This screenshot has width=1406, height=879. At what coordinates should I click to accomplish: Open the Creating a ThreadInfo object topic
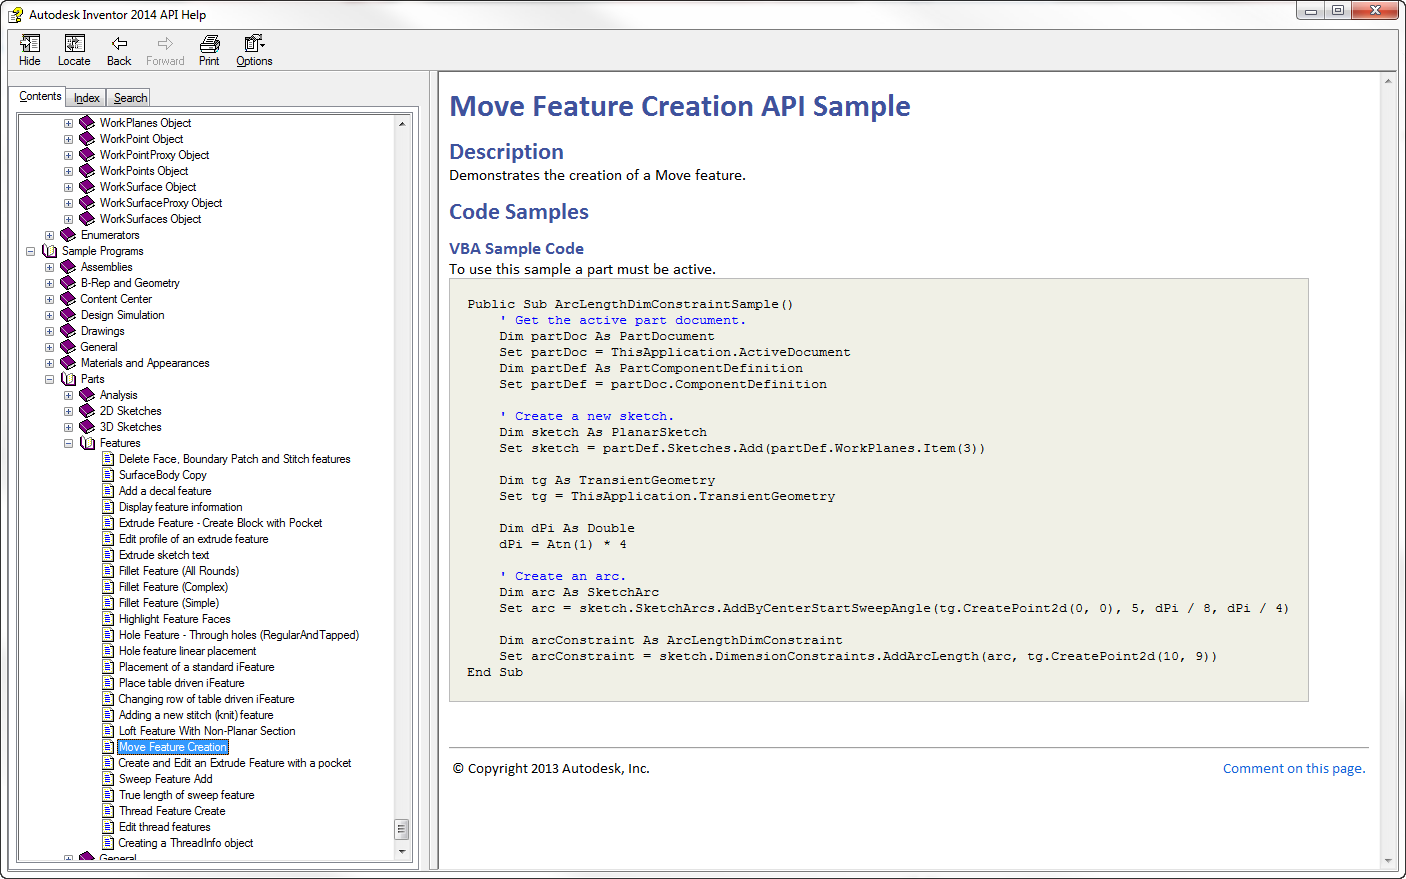point(186,843)
